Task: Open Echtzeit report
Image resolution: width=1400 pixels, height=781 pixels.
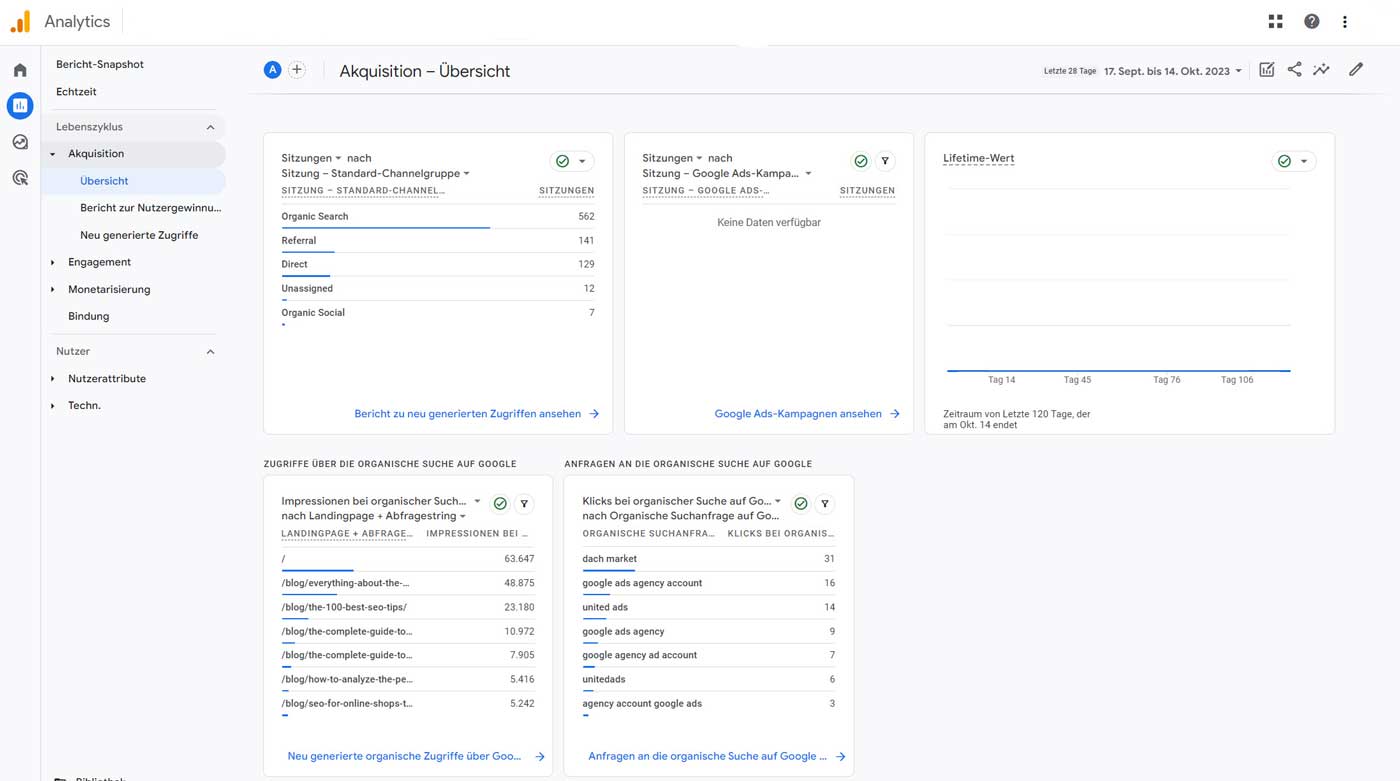Action: click(76, 92)
